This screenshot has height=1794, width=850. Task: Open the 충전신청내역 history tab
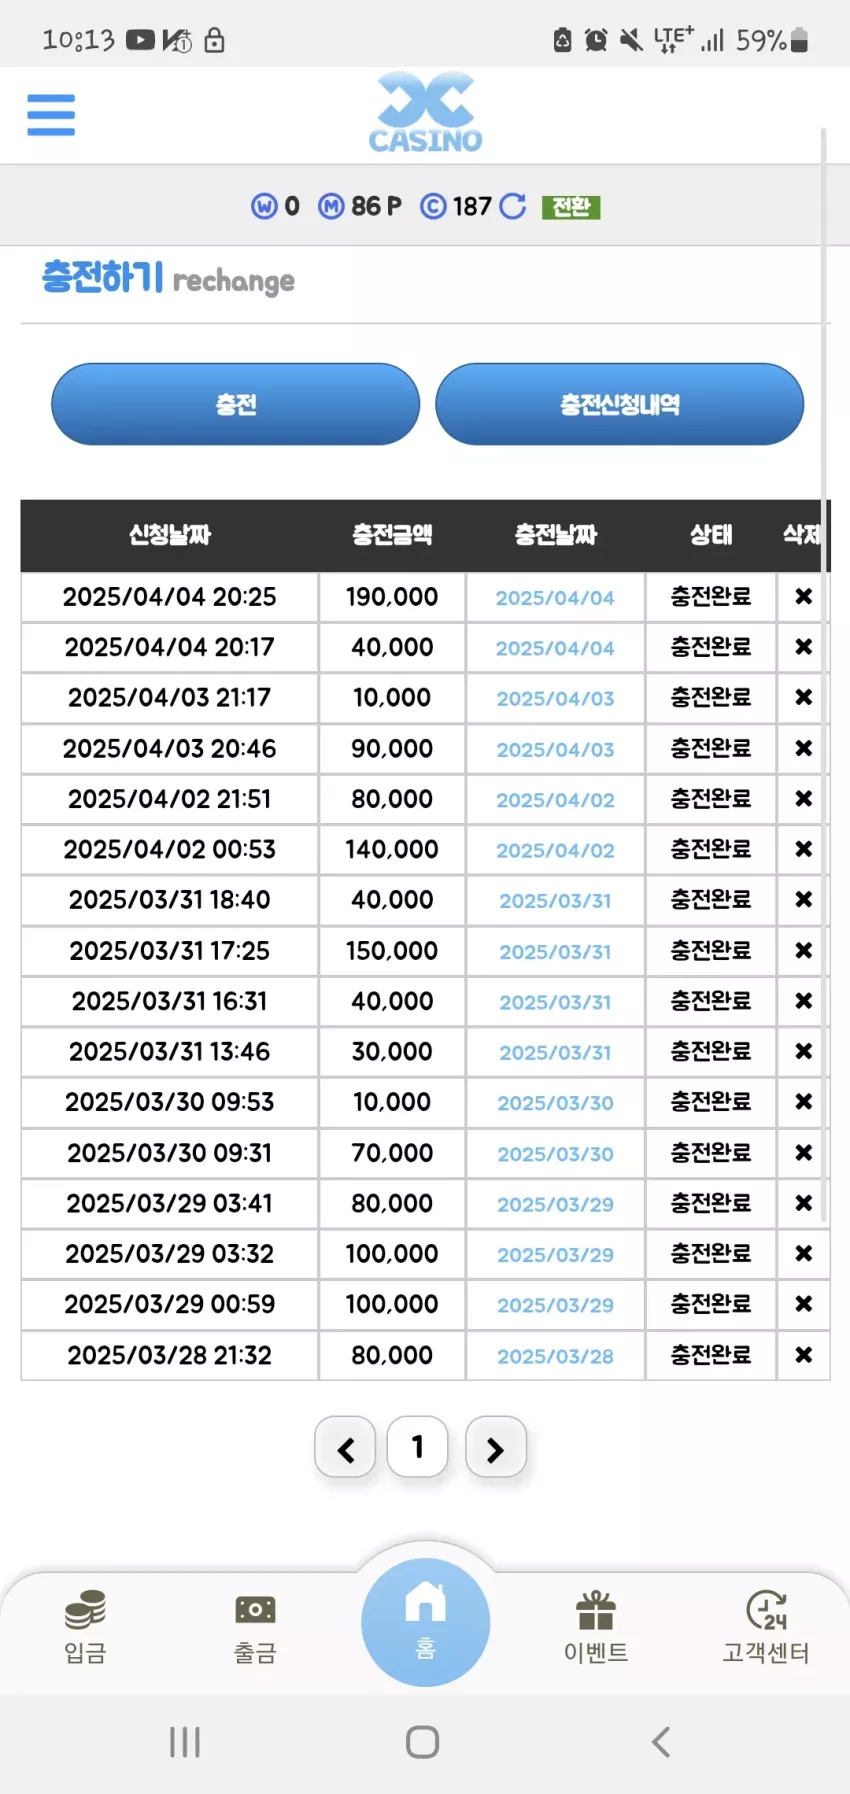tap(620, 404)
